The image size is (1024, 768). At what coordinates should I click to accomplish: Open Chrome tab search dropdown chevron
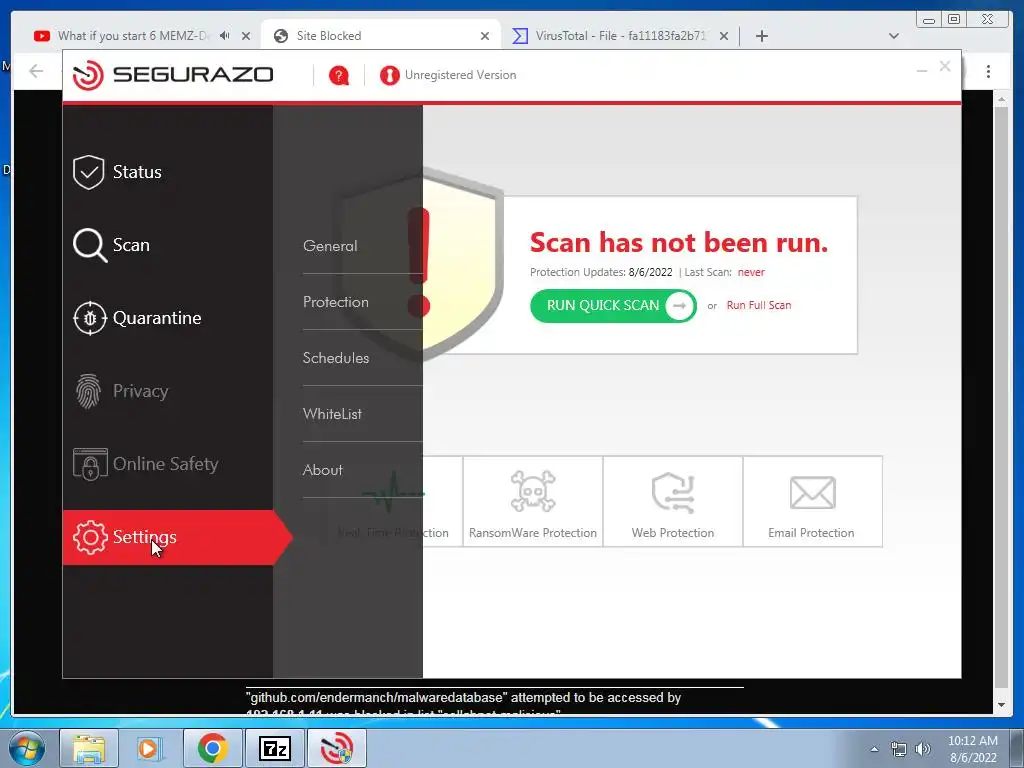point(894,36)
